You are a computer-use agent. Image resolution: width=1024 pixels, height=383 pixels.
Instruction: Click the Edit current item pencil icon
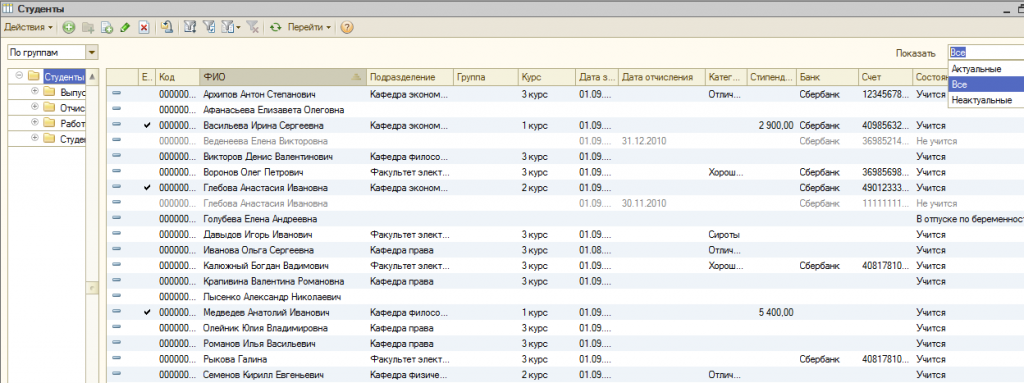pos(125,27)
